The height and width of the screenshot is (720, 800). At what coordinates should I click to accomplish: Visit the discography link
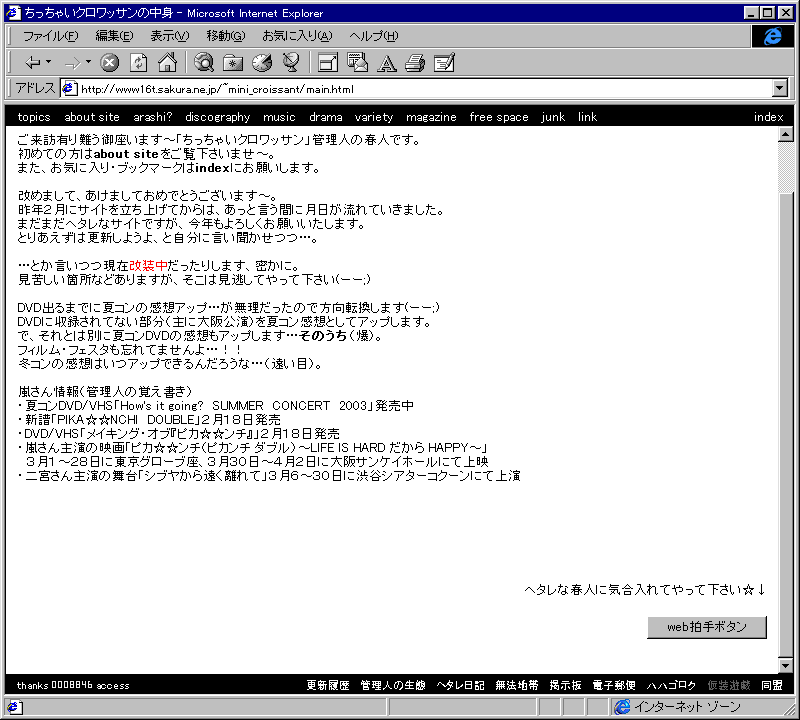coord(218,117)
